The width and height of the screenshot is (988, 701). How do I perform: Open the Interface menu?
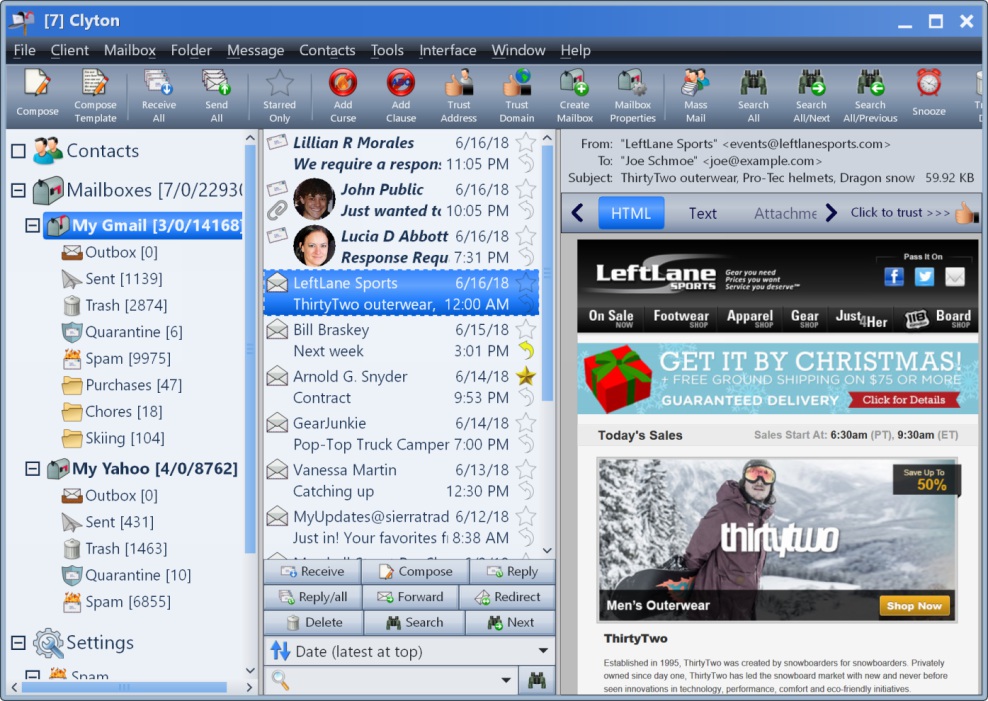tap(448, 50)
